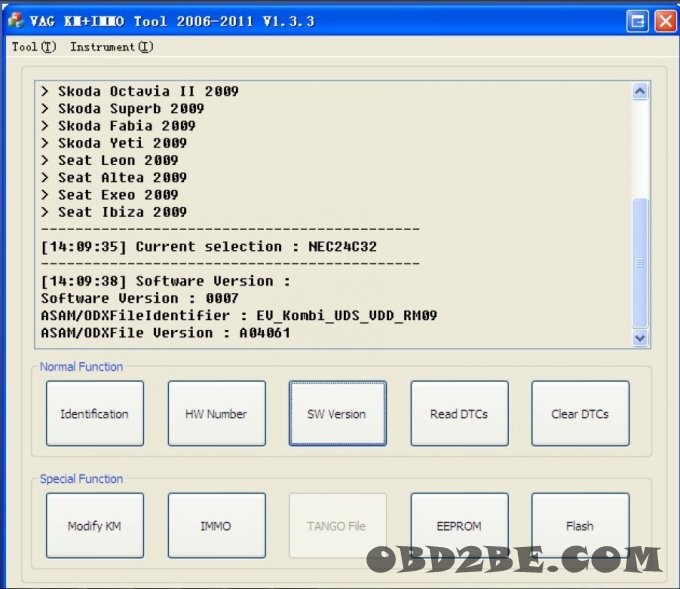
Task: Click the VAG KM+IMMO app title icon
Action: [x=16, y=20]
